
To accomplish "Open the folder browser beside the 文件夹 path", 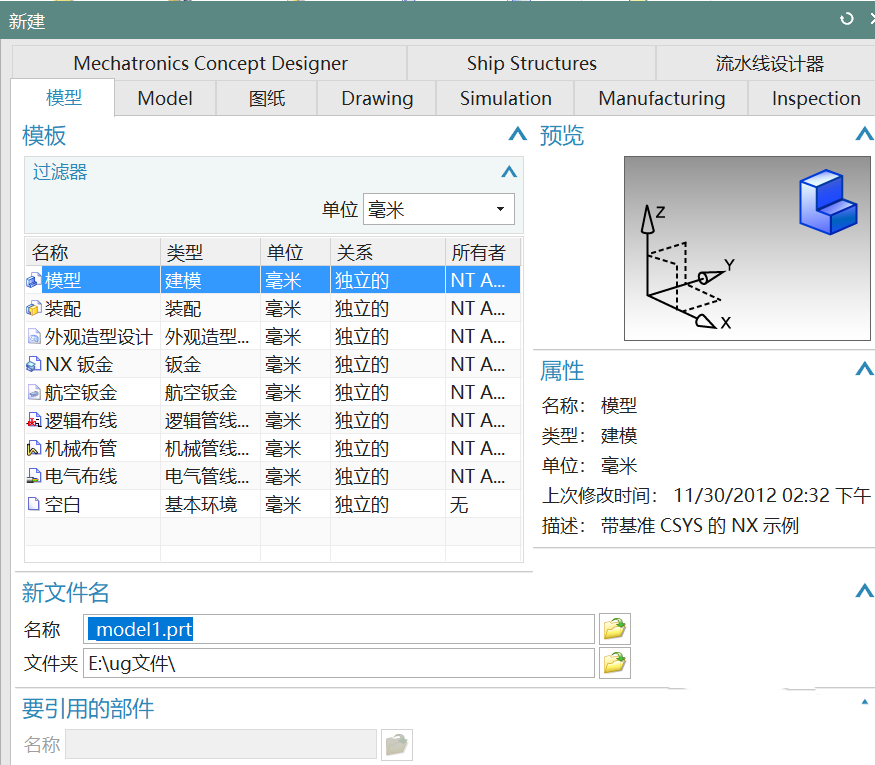I will coord(615,662).
